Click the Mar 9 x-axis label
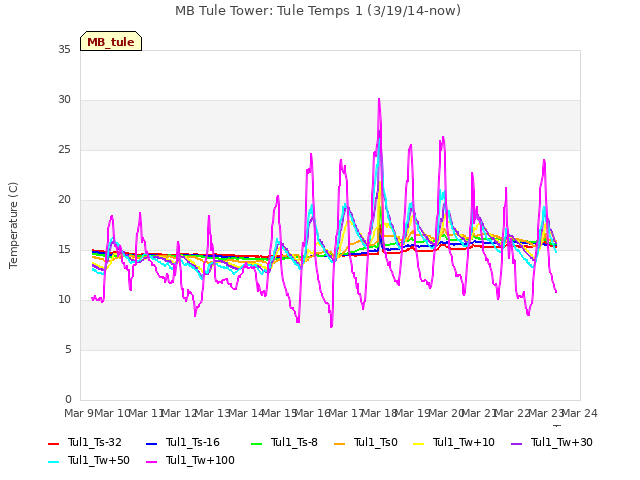The width and height of the screenshot is (640, 480). tap(79, 413)
